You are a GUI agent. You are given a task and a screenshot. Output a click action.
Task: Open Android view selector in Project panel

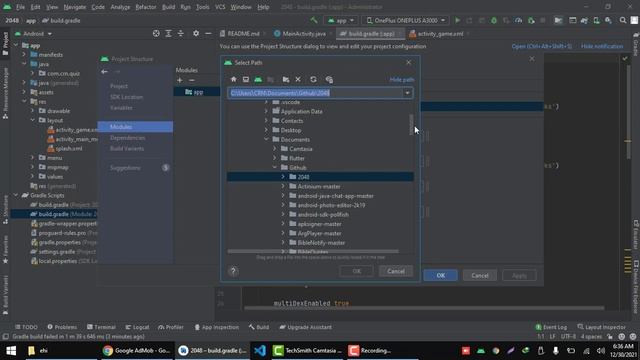pyautogui.click(x=33, y=33)
